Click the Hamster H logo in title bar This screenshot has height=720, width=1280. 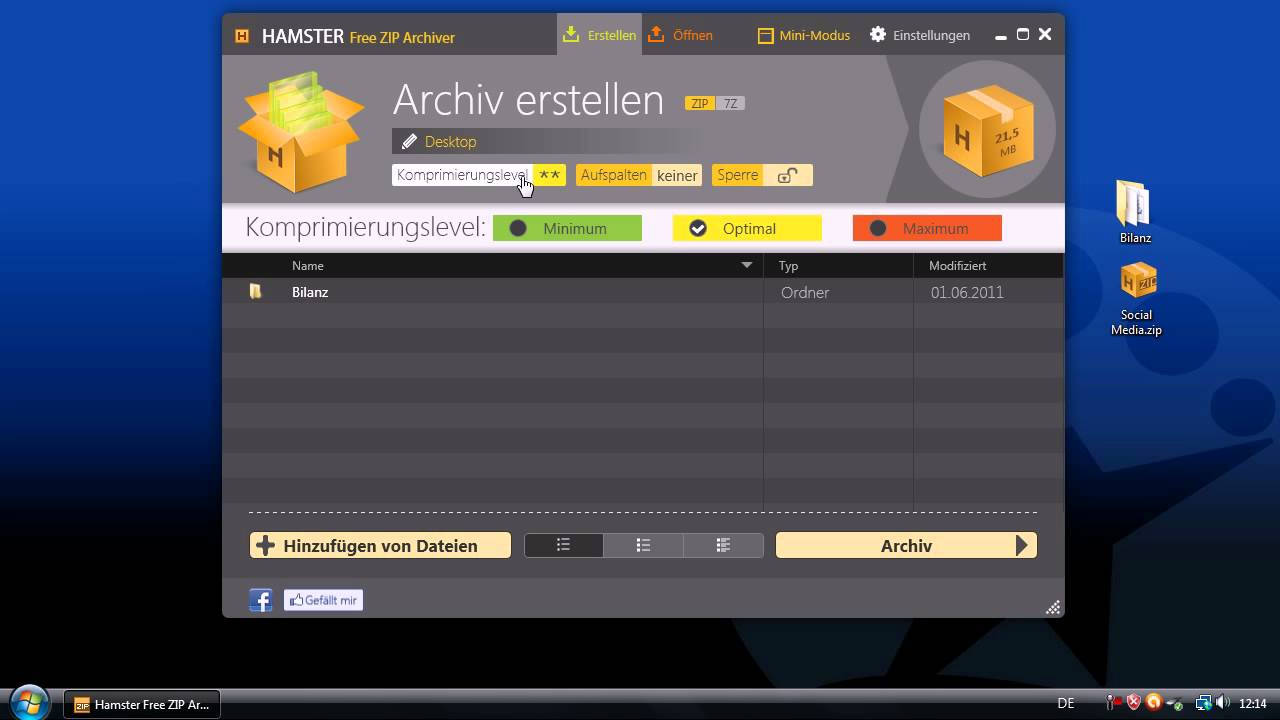click(x=242, y=36)
